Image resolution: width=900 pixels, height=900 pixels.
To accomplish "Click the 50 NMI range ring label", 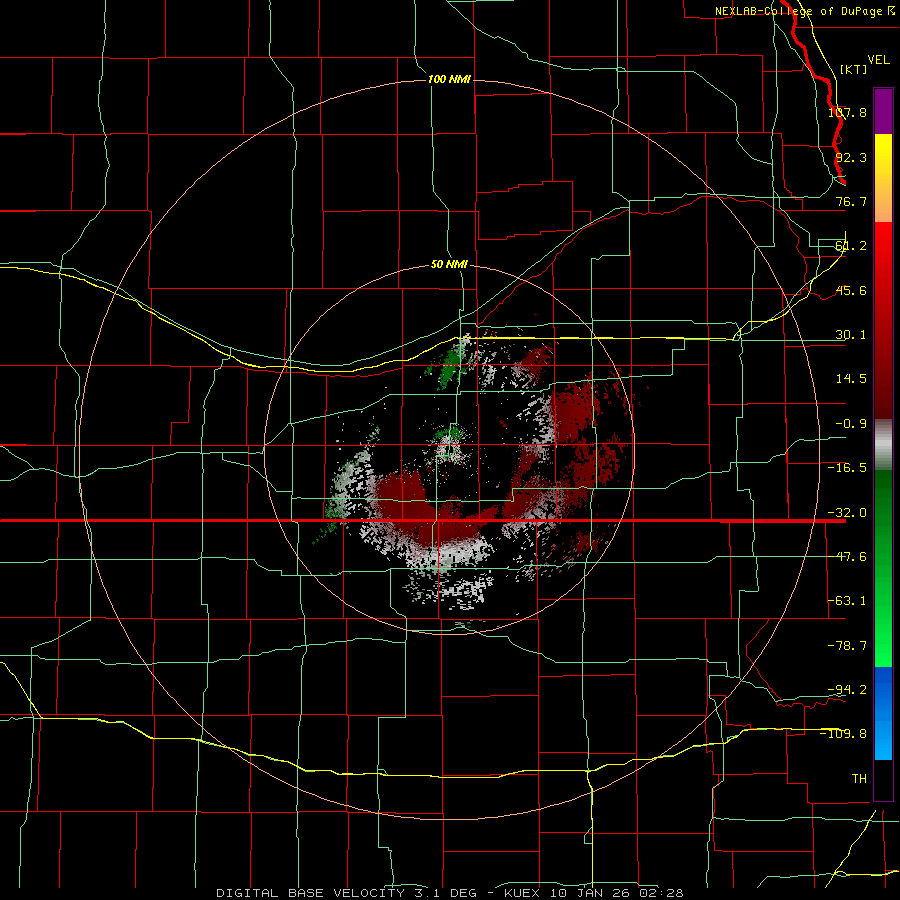I will (449, 264).
